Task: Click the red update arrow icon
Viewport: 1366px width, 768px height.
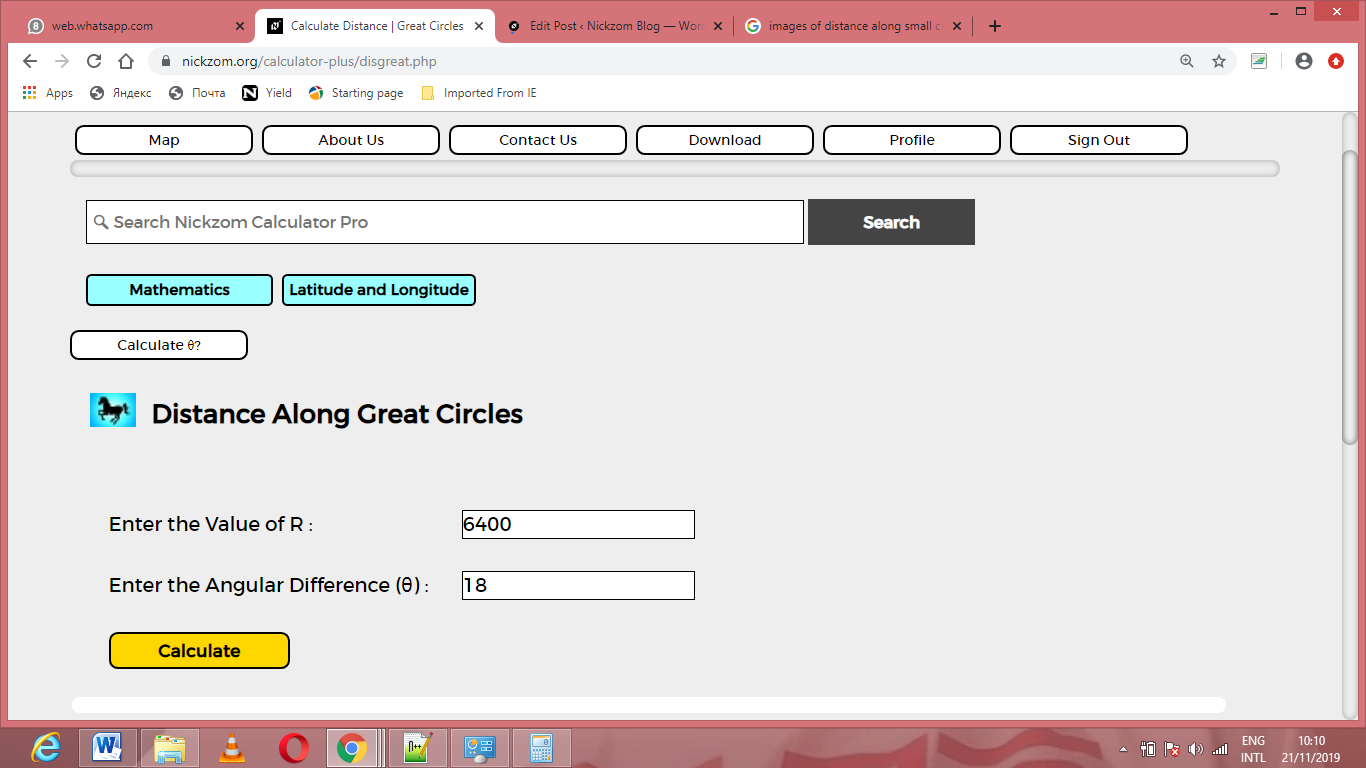Action: pyautogui.click(x=1336, y=61)
